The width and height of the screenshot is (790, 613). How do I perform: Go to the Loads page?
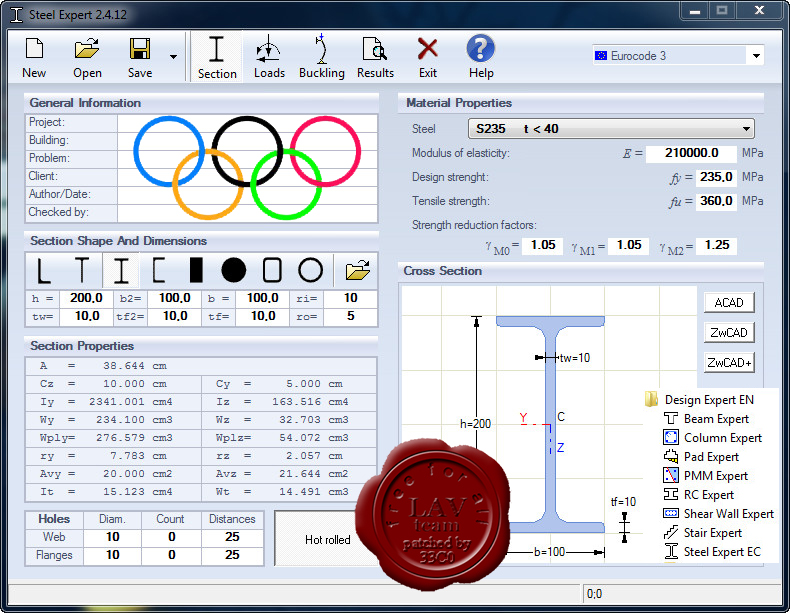(269, 57)
